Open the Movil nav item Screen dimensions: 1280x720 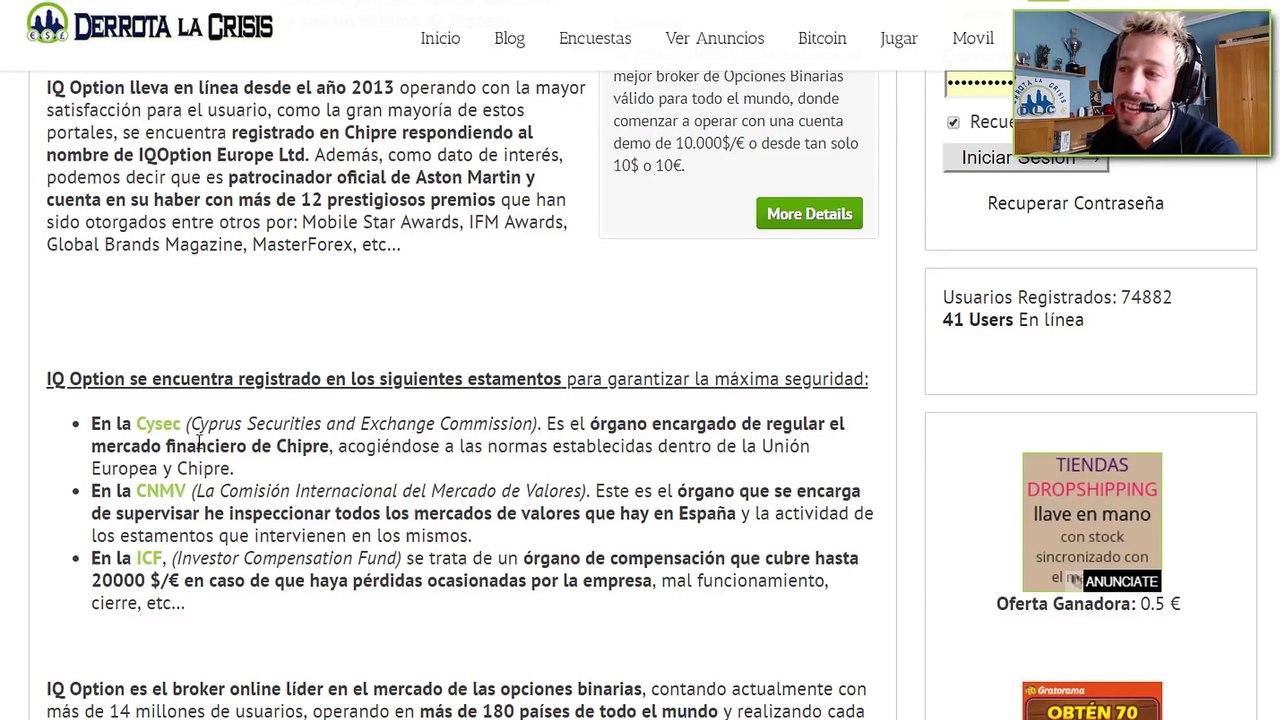click(973, 38)
